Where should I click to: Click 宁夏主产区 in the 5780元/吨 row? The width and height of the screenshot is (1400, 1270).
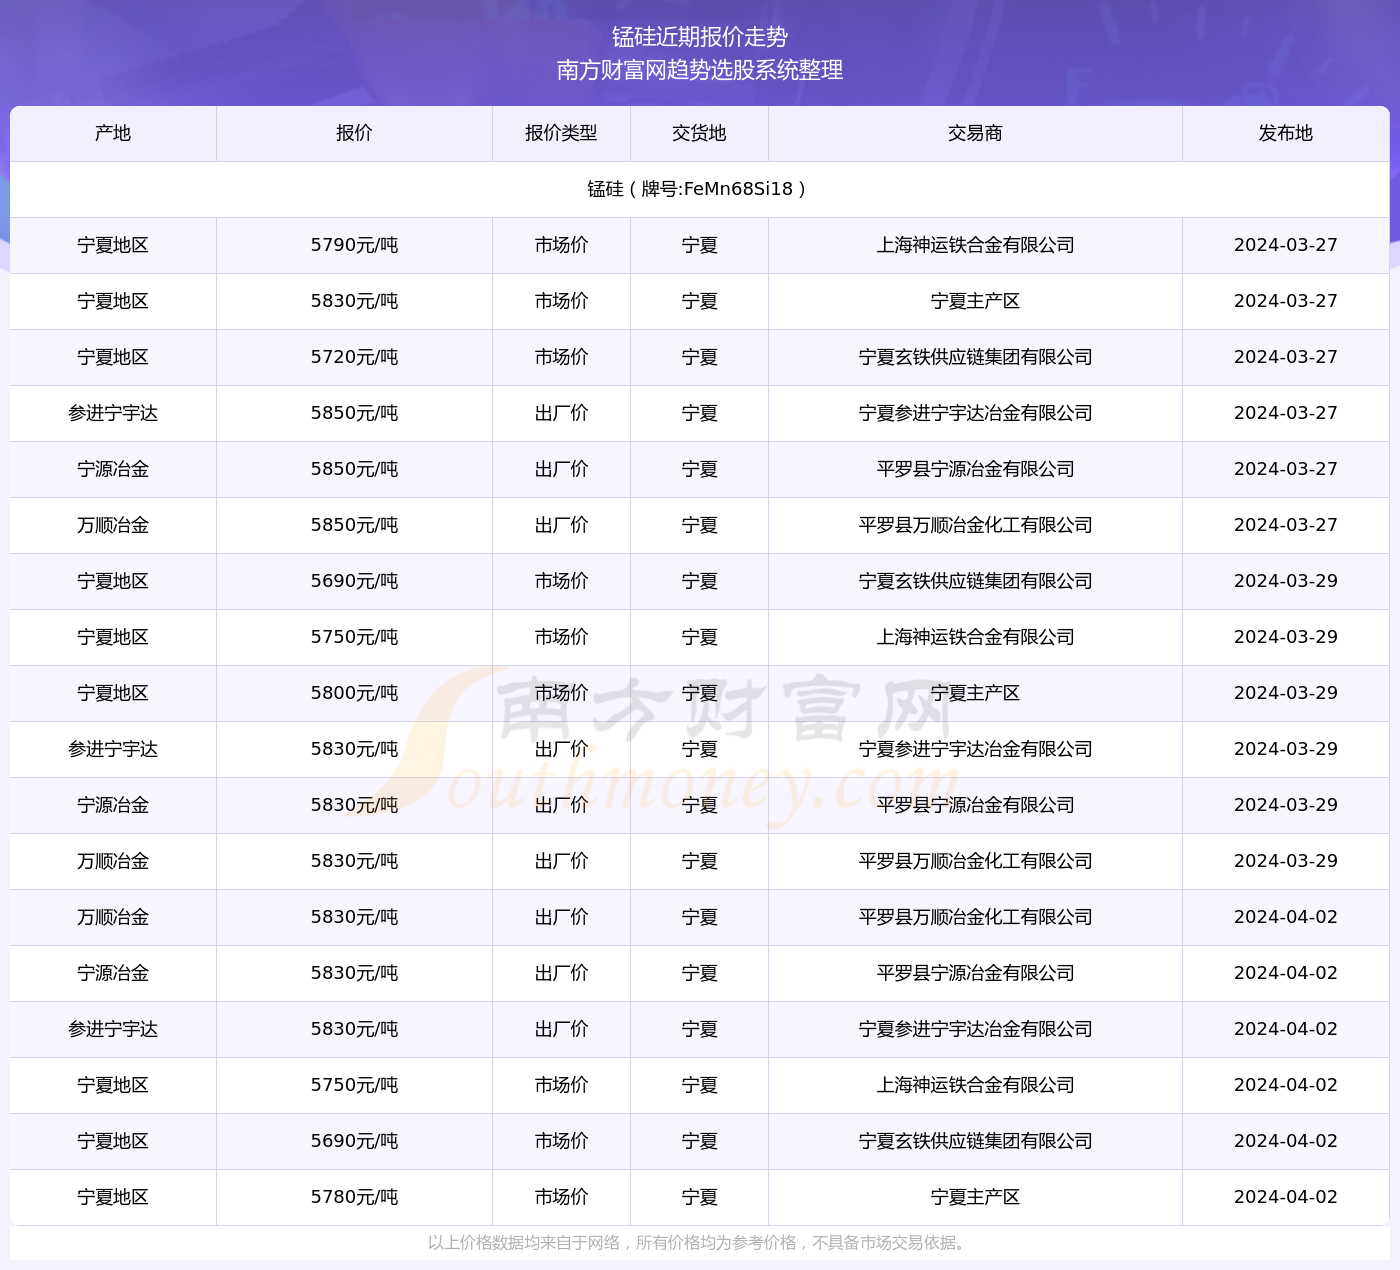(x=975, y=1197)
